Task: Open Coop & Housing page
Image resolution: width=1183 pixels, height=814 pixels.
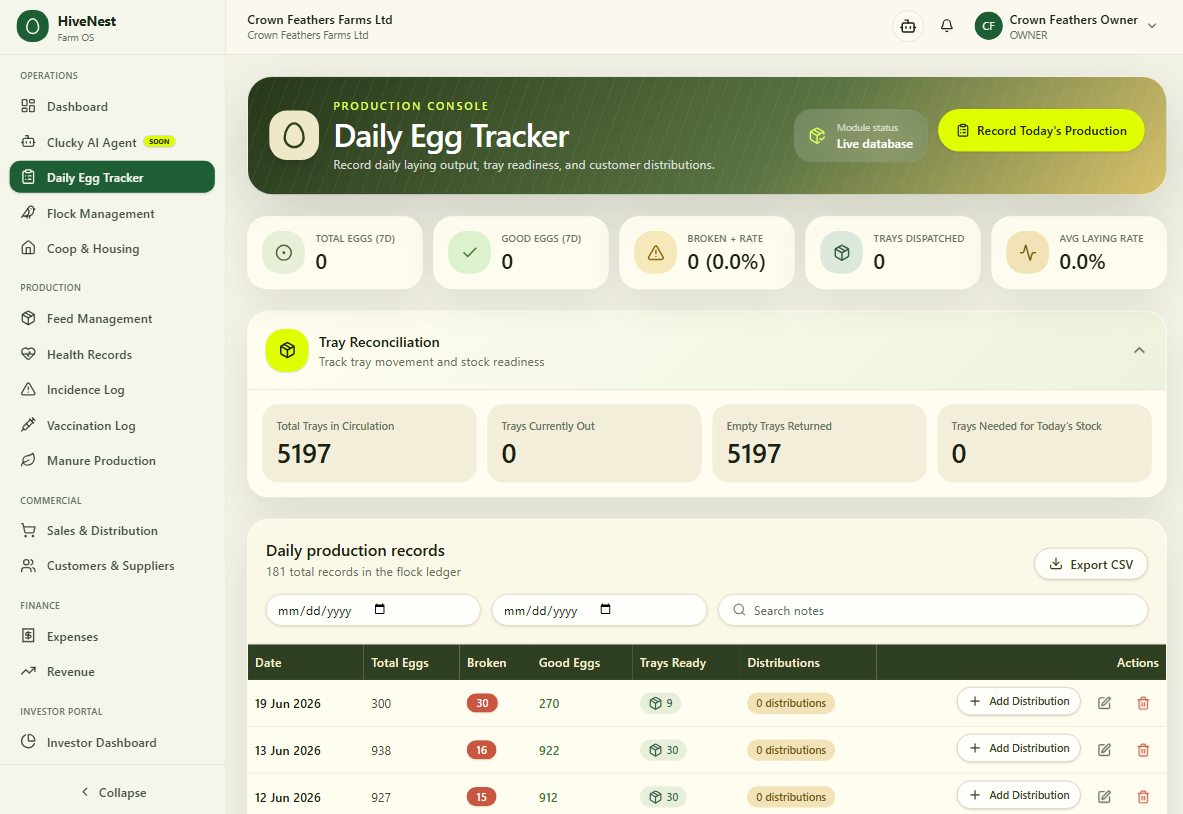Action: click(112, 248)
